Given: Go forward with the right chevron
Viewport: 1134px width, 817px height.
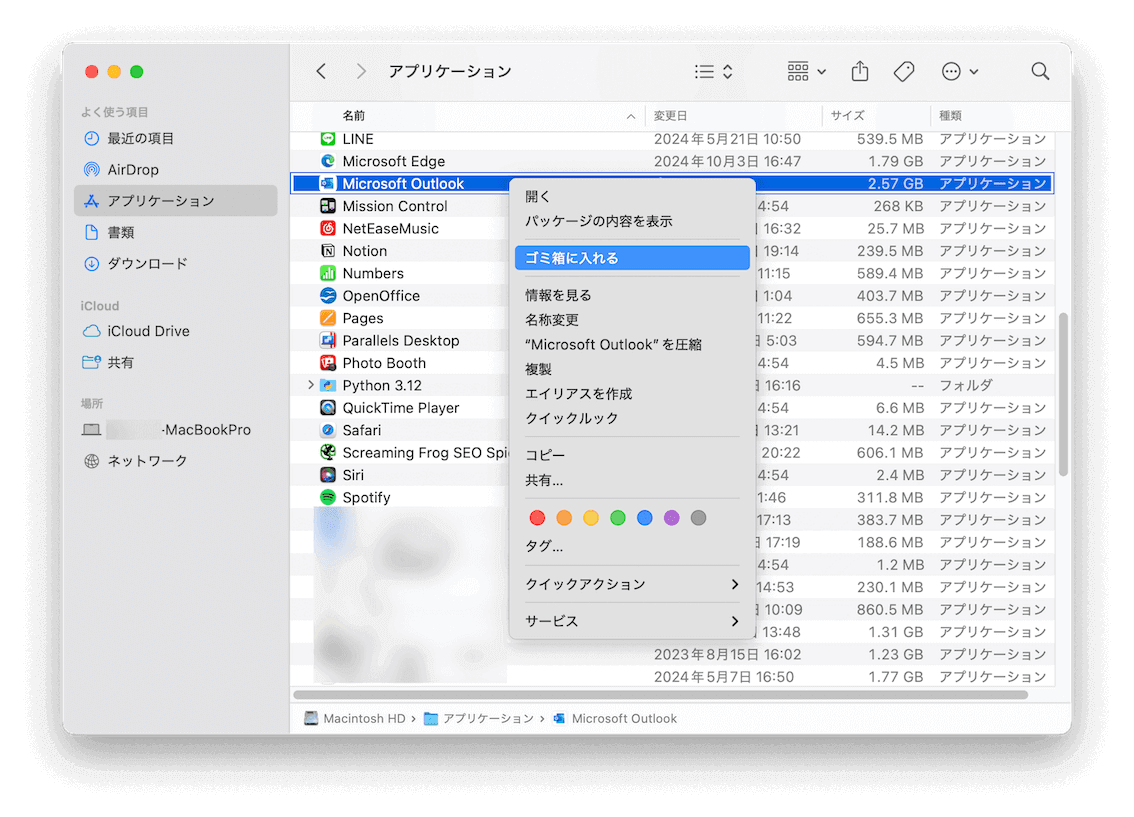Looking at the screenshot, I should tap(361, 71).
